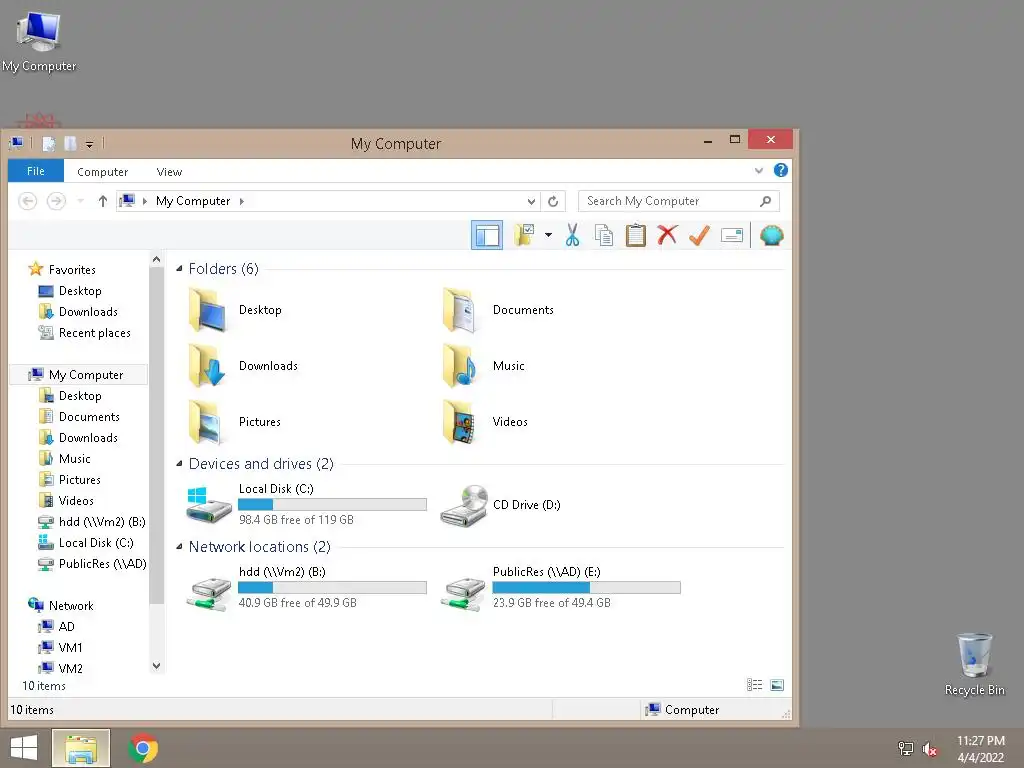Select Documents under My Computer tree
This screenshot has width=1024, height=768.
click(89, 417)
